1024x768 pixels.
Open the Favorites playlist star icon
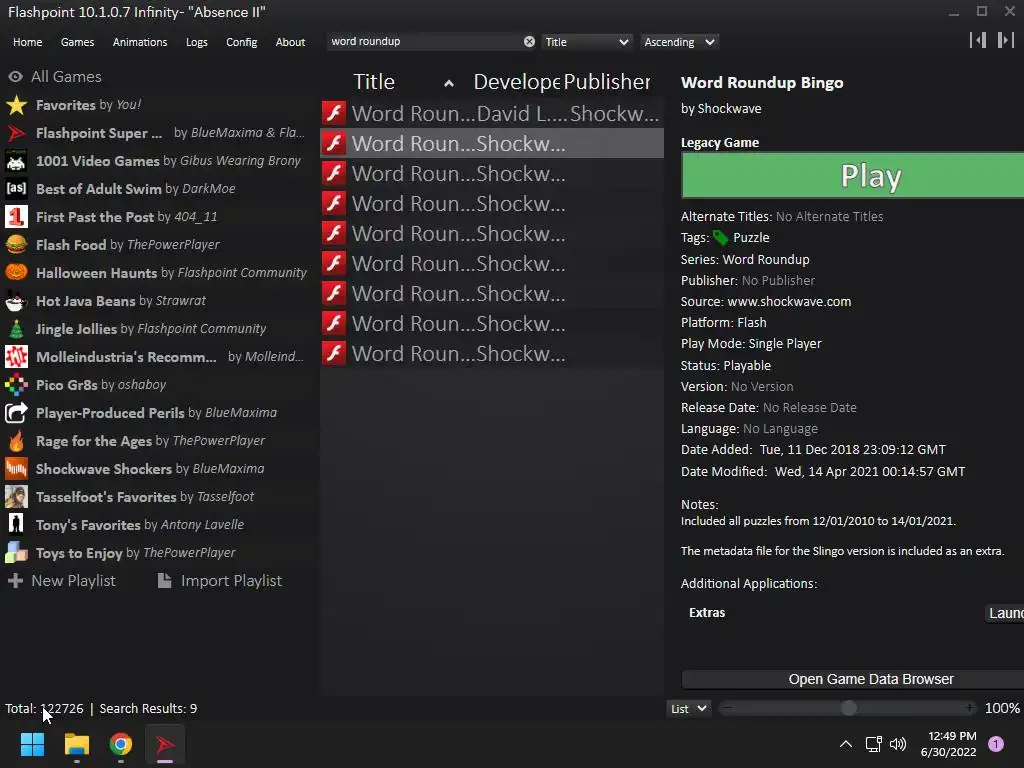coord(16,105)
